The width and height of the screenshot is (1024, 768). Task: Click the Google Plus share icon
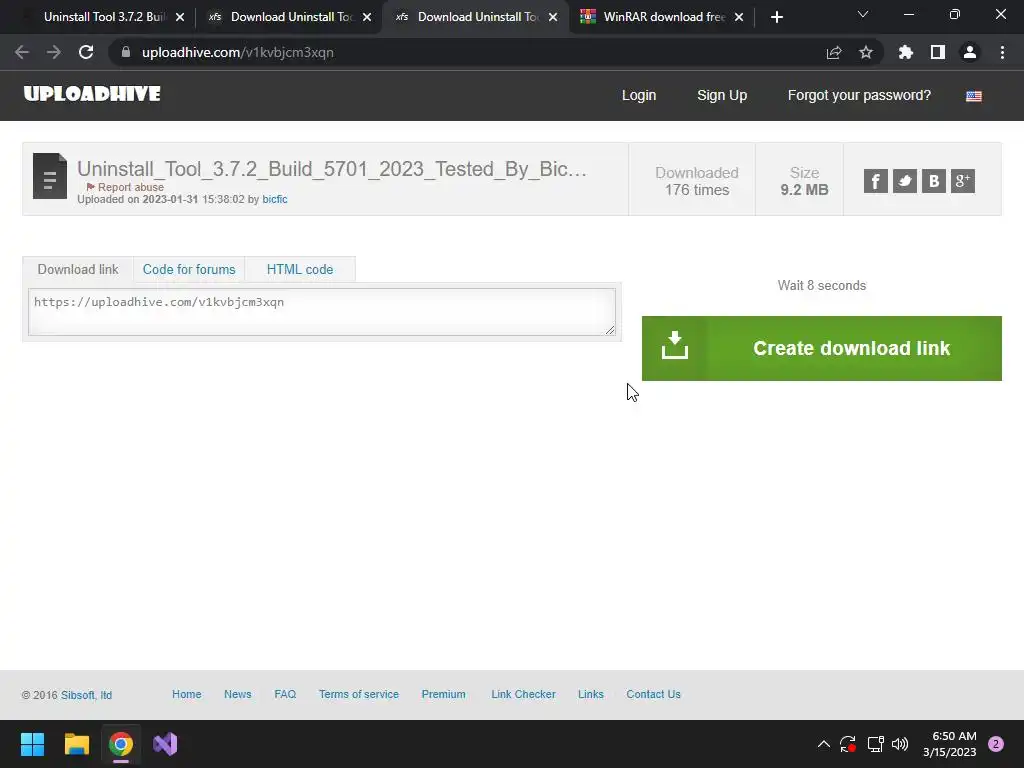pos(963,181)
